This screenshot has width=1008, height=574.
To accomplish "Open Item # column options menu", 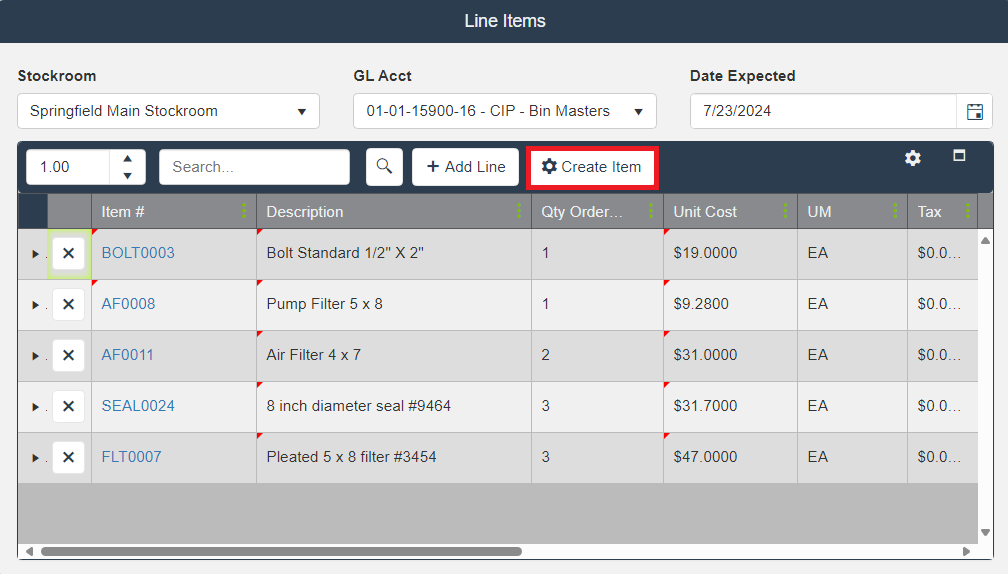I will 244,211.
